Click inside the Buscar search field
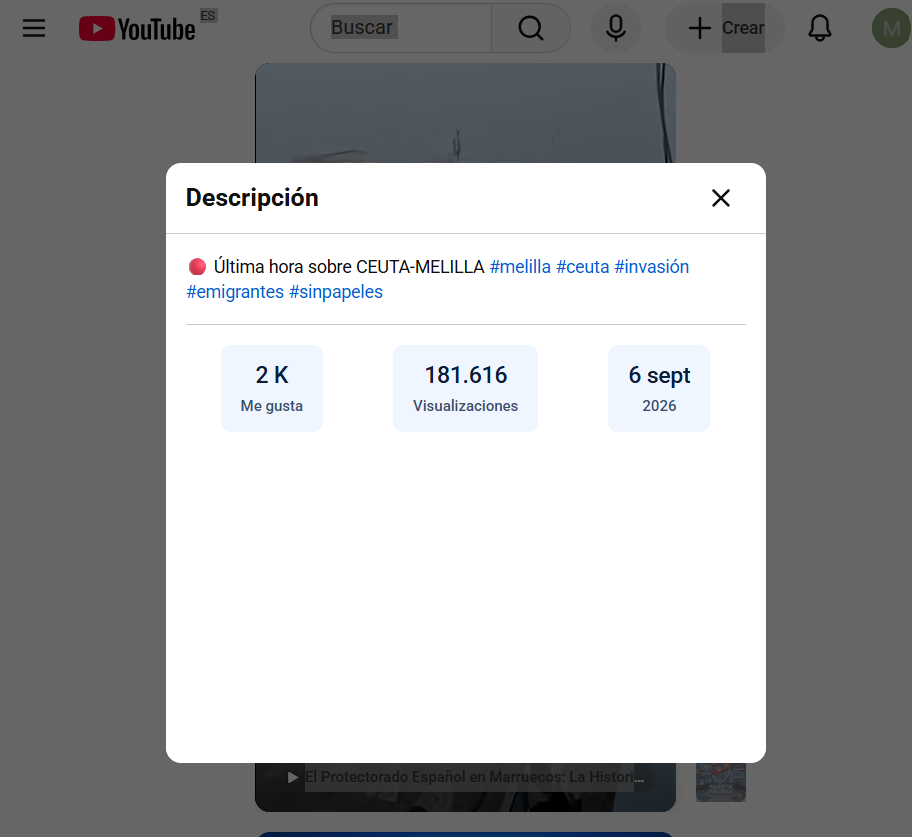 (x=401, y=28)
